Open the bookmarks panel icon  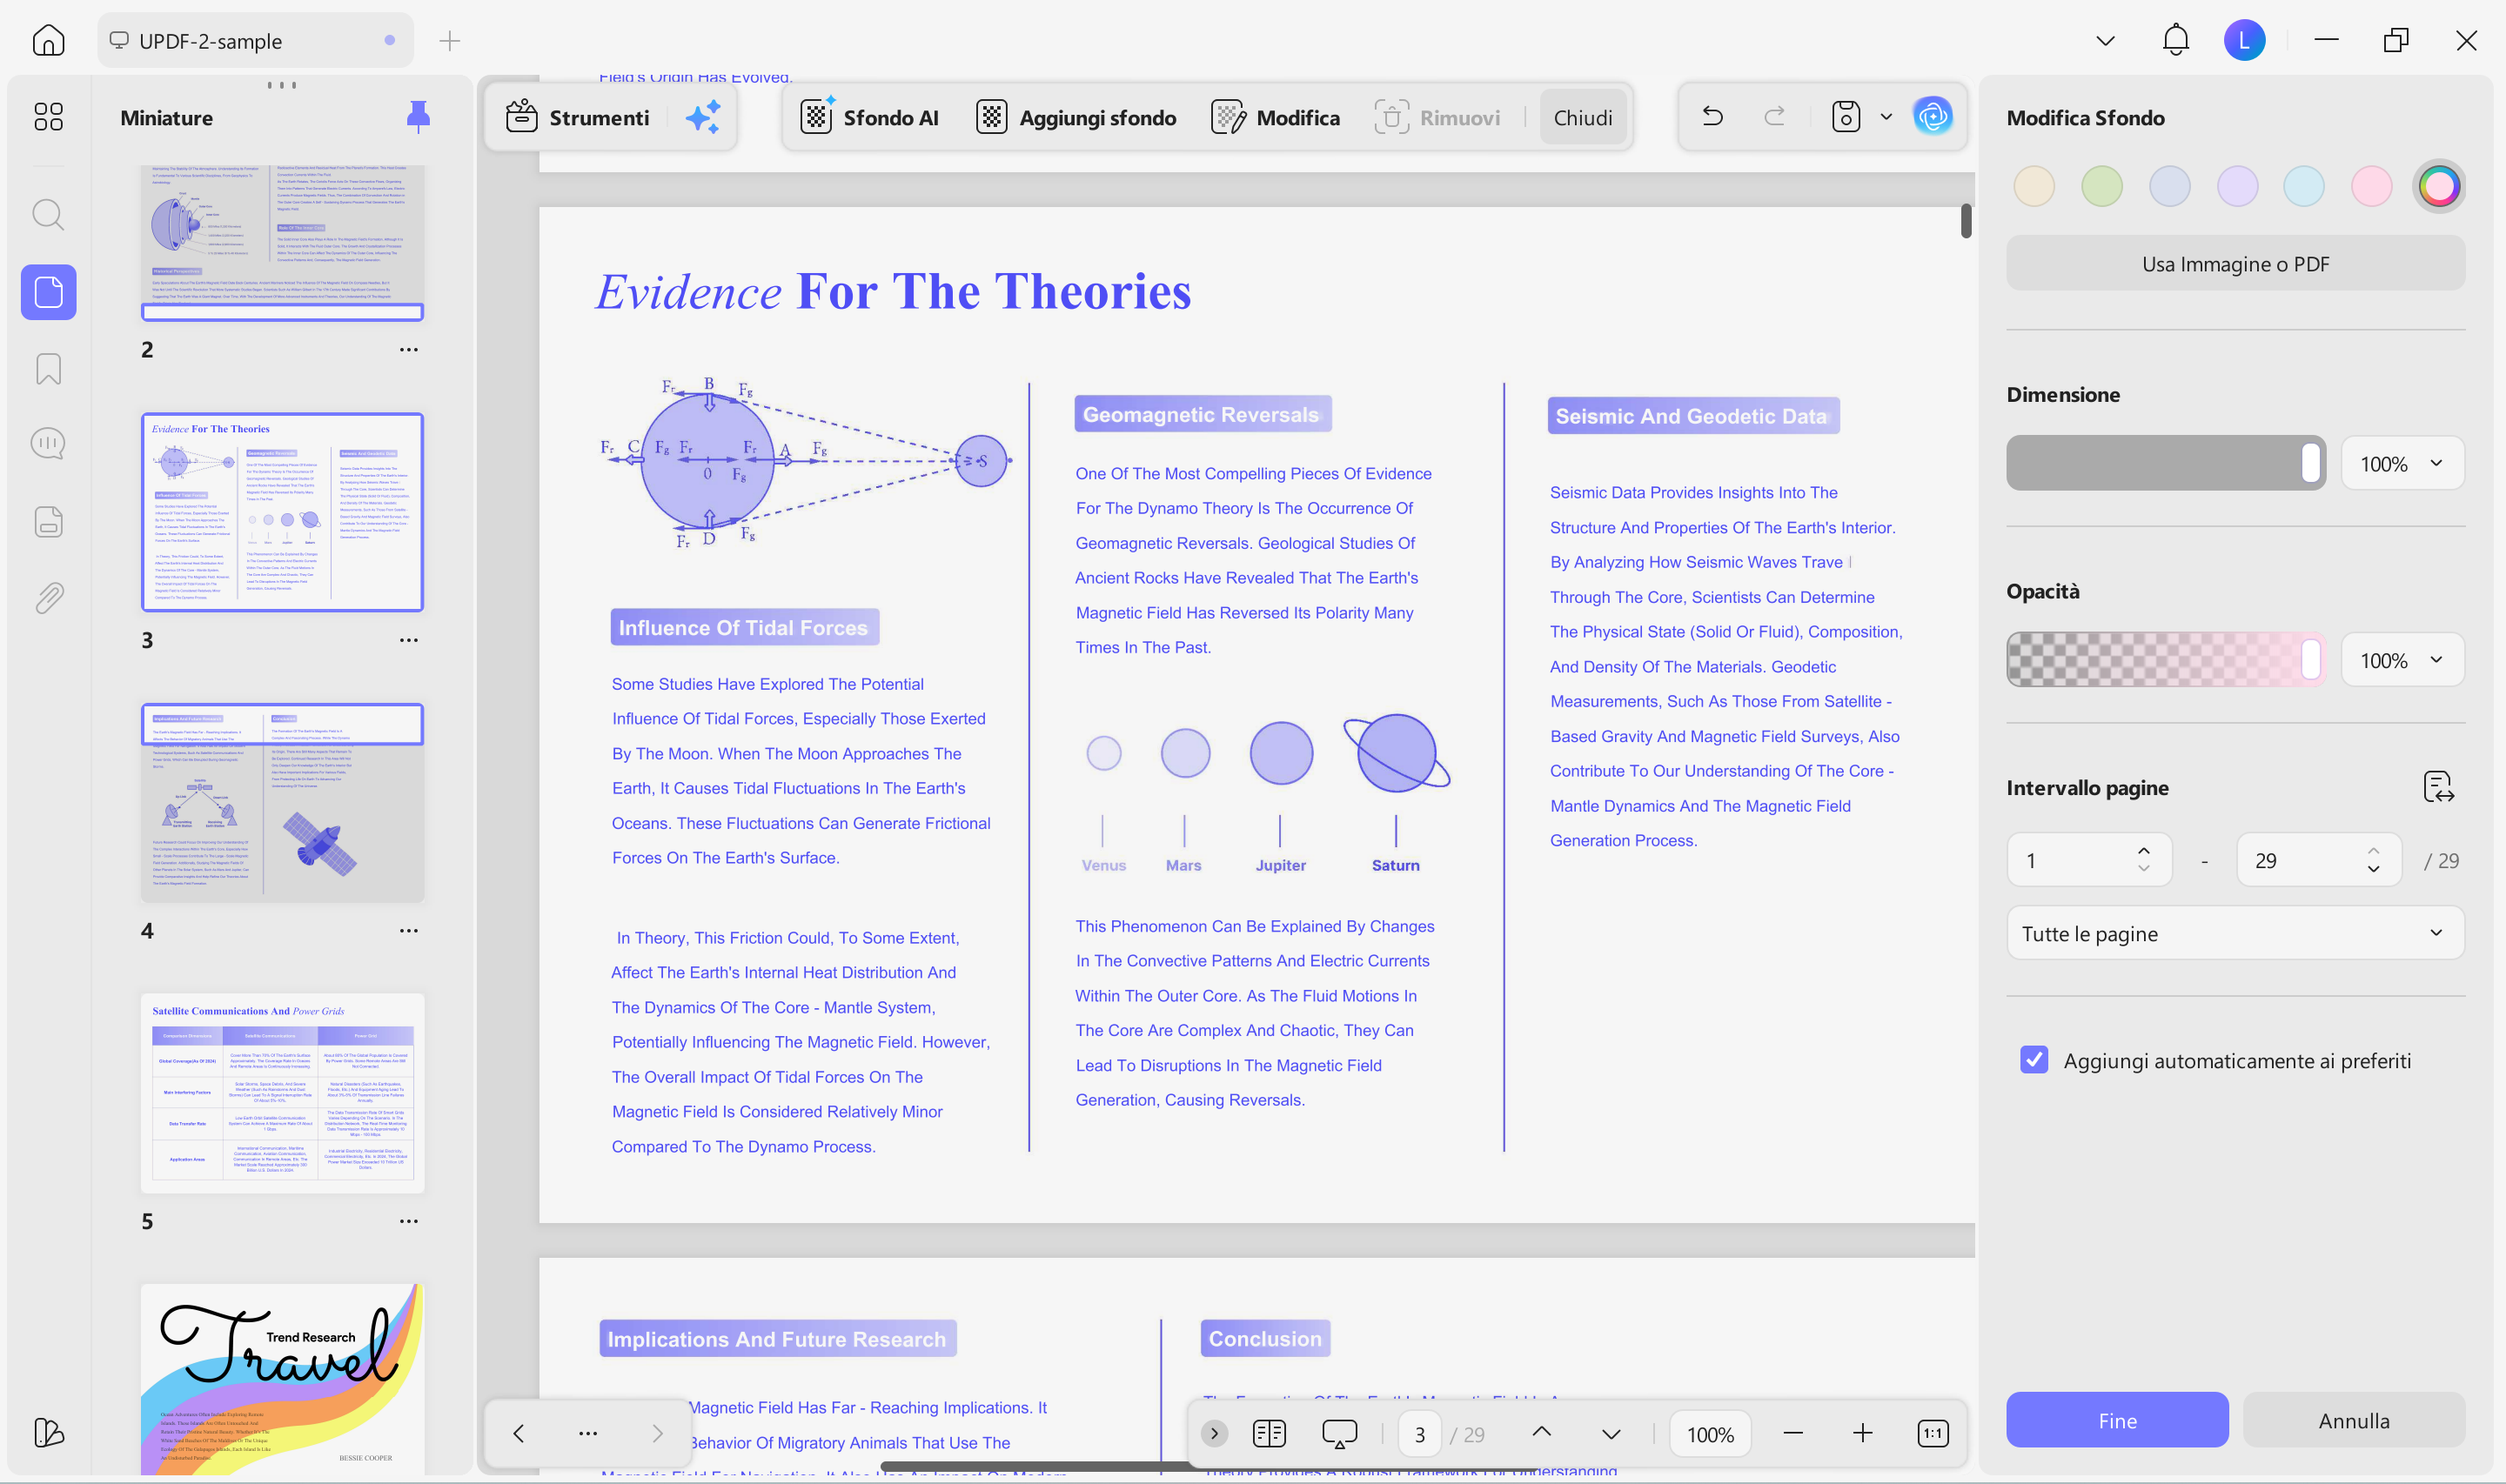[48, 369]
